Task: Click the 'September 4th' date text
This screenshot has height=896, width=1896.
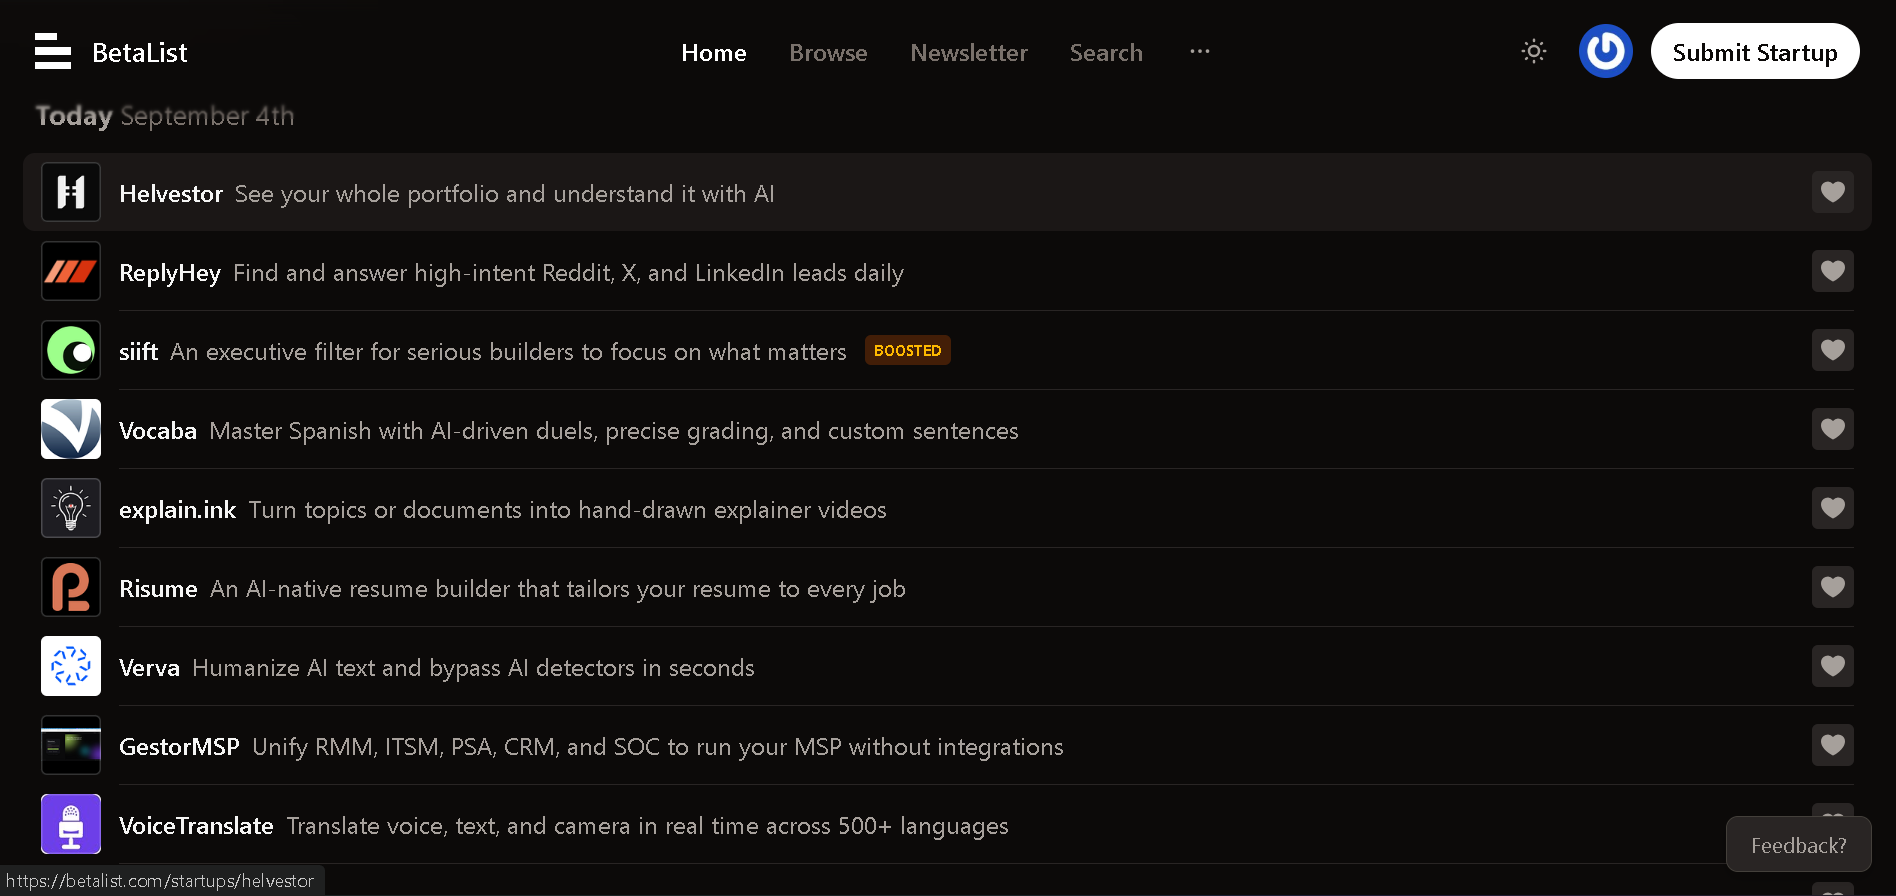Action: tap(208, 116)
